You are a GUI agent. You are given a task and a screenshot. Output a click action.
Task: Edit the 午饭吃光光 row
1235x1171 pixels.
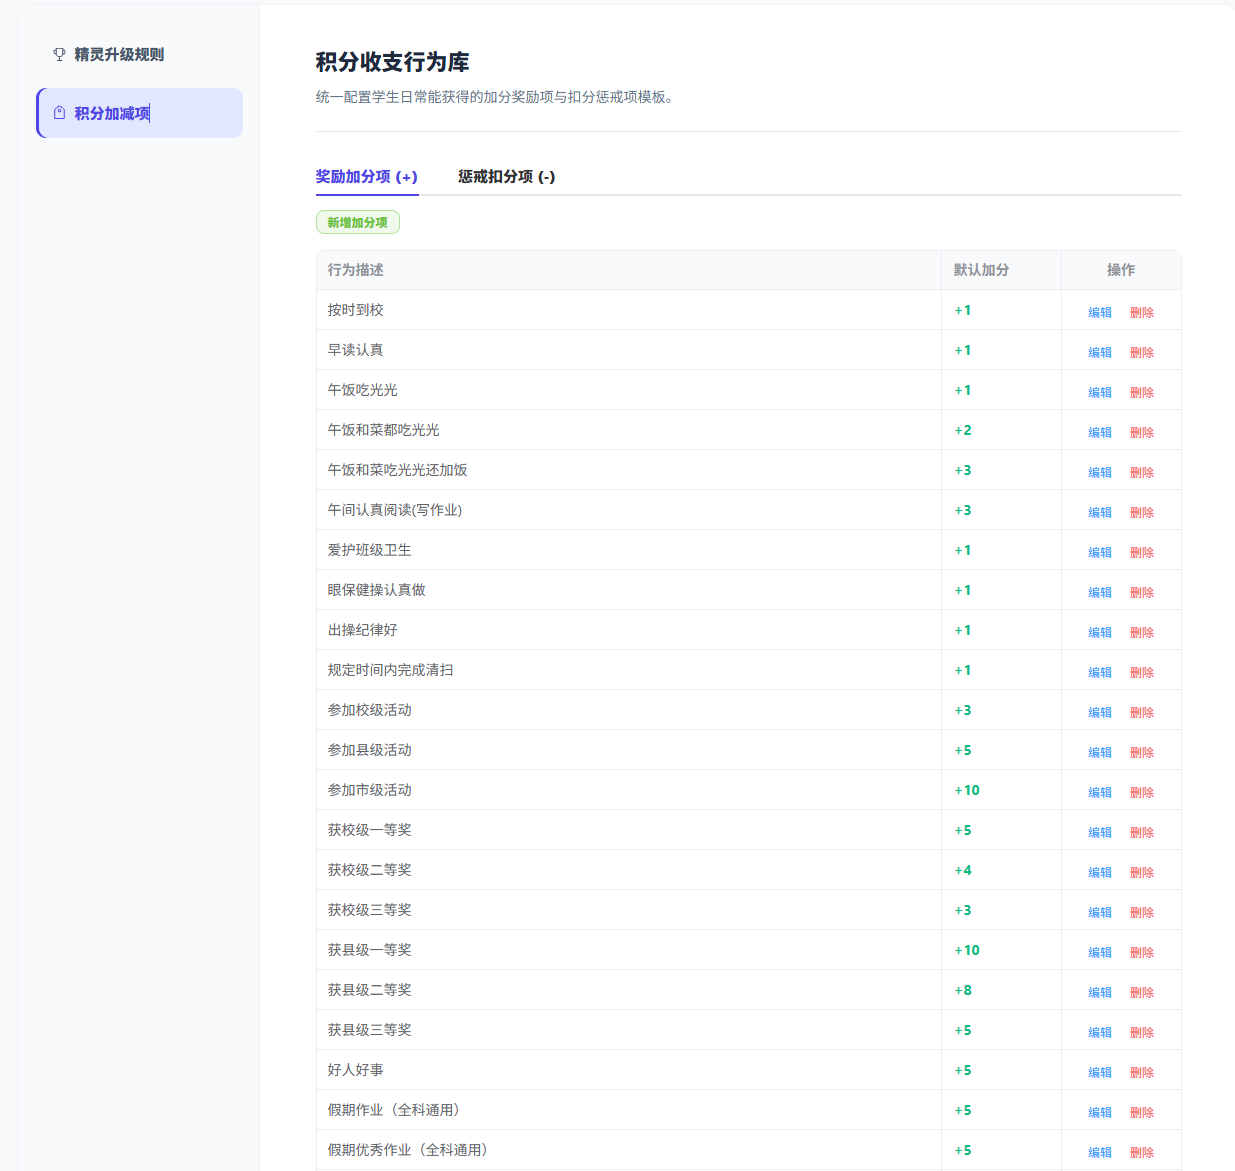click(x=1100, y=392)
